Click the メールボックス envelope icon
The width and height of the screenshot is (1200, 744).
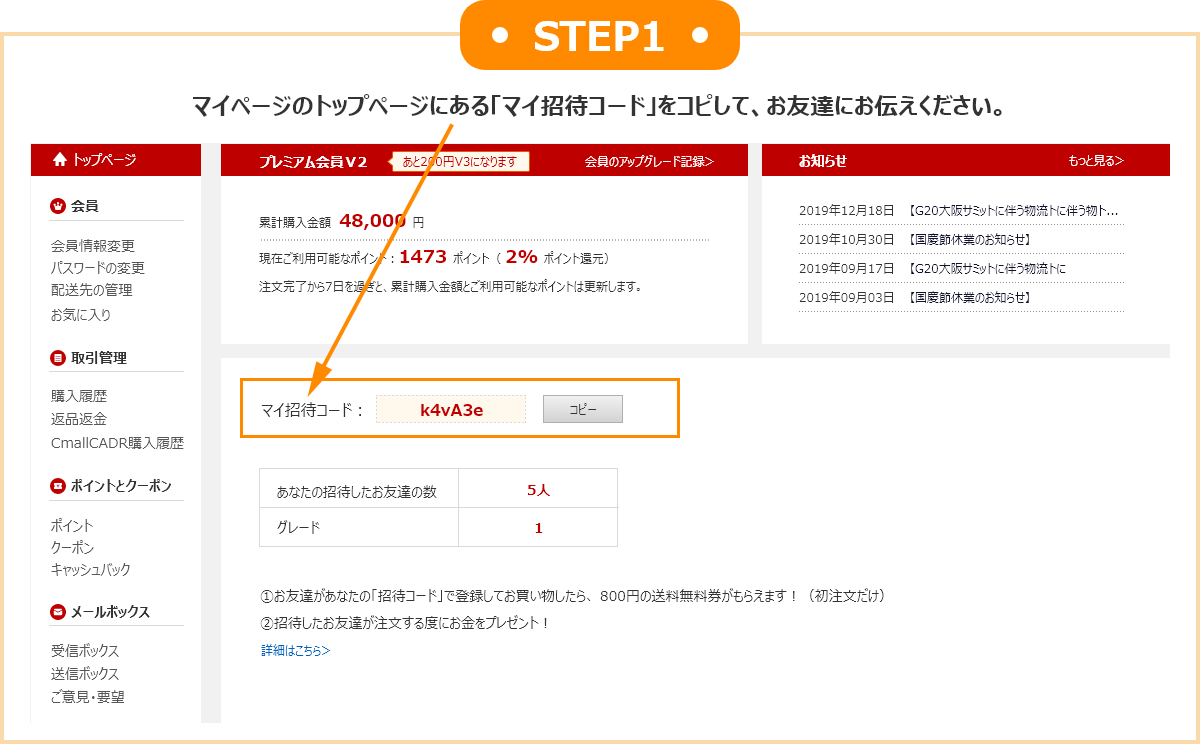click(58, 612)
